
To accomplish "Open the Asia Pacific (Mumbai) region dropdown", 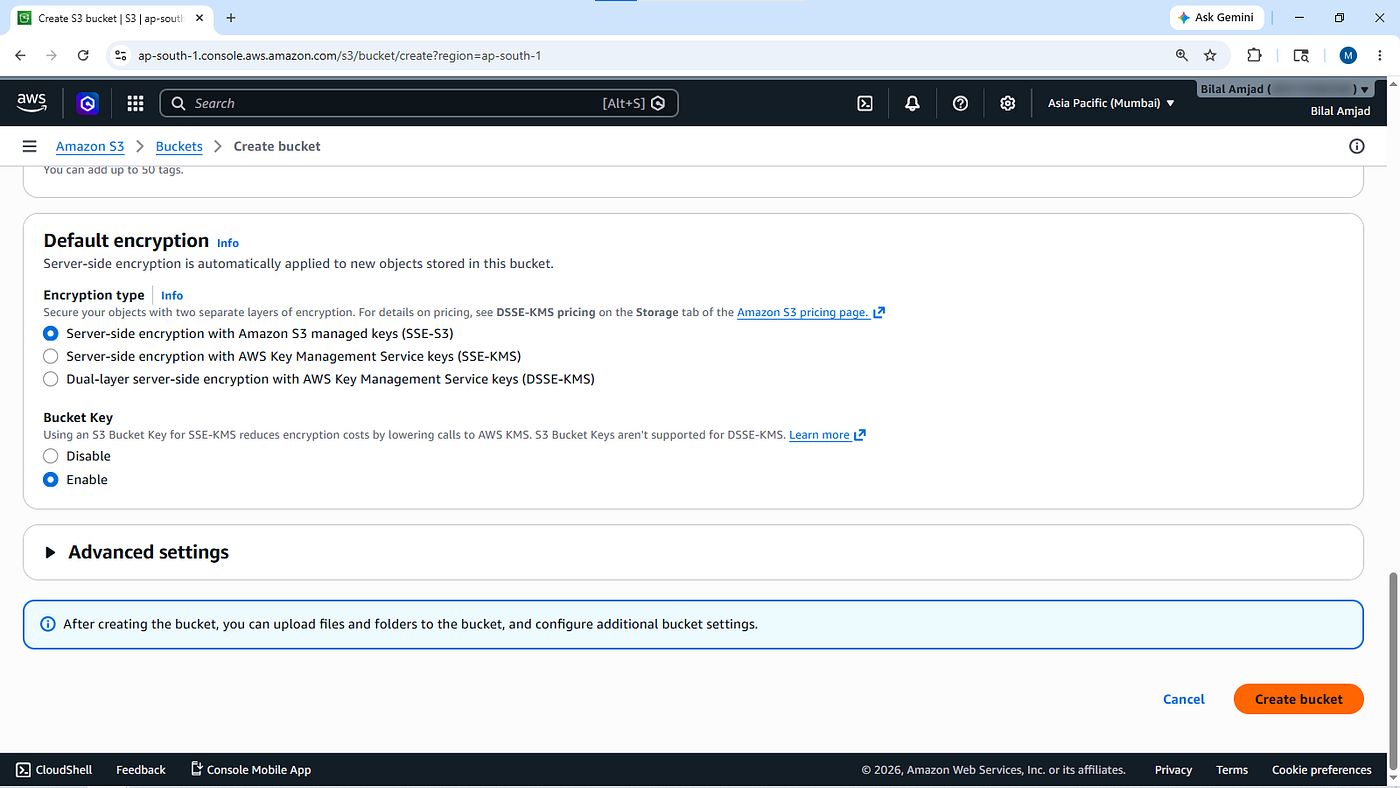I will 1111,103.
